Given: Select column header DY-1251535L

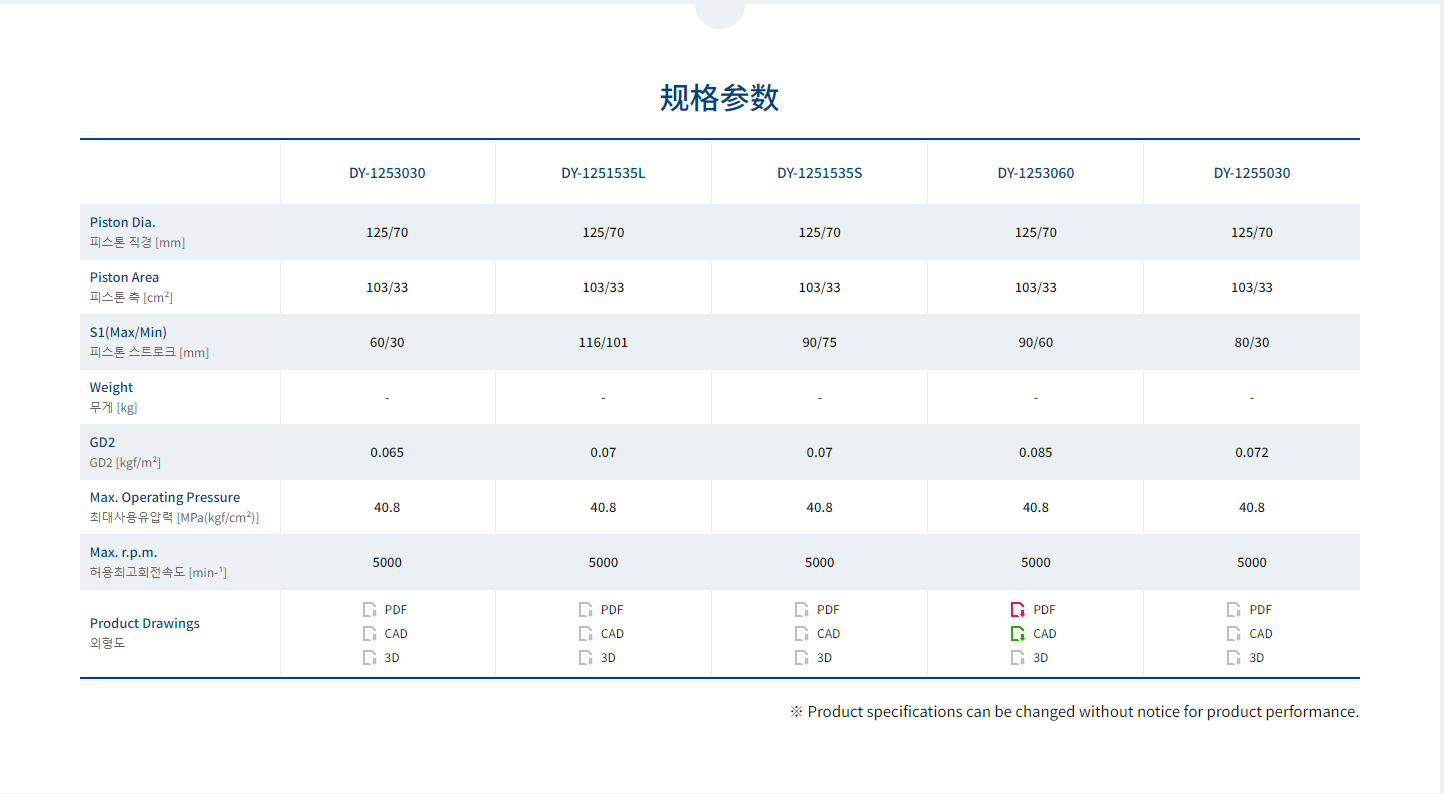Looking at the screenshot, I should [x=603, y=173].
